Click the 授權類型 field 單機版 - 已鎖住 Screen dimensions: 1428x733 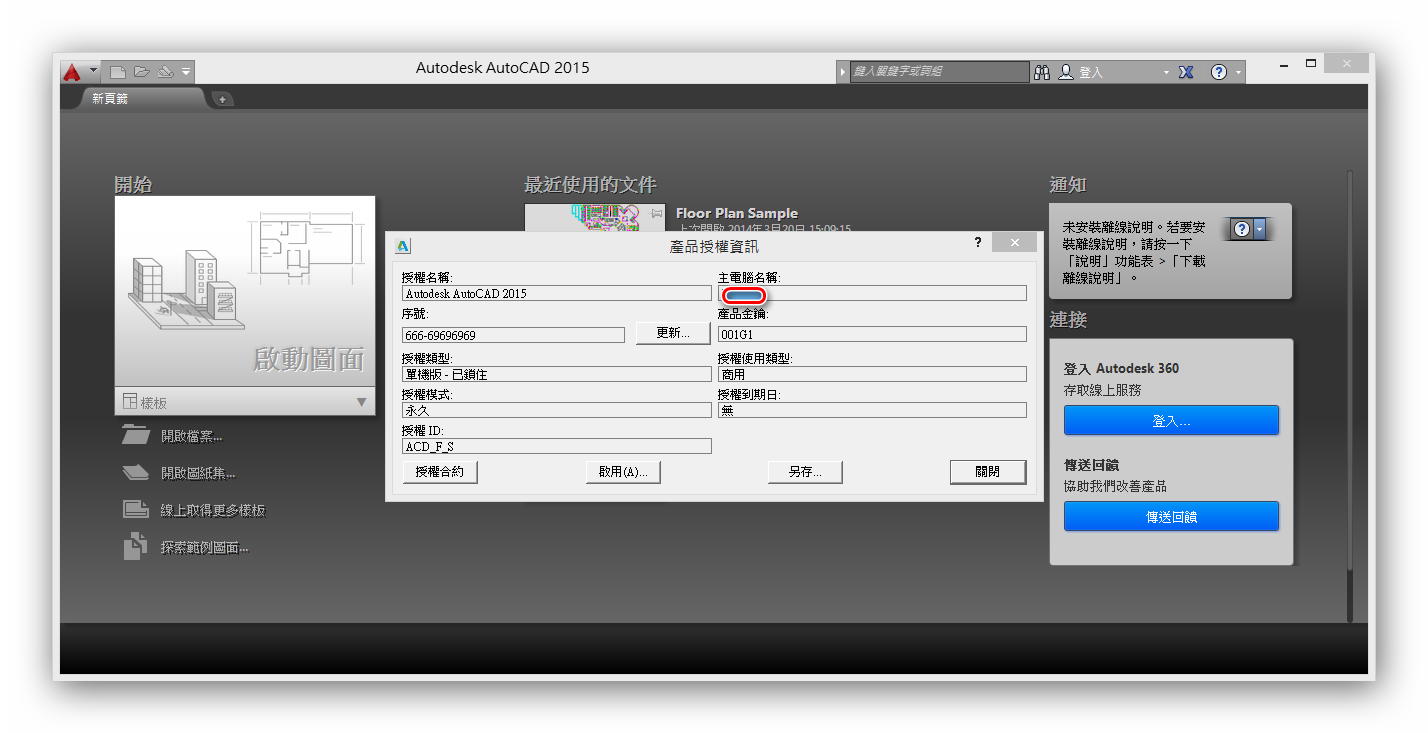557,374
